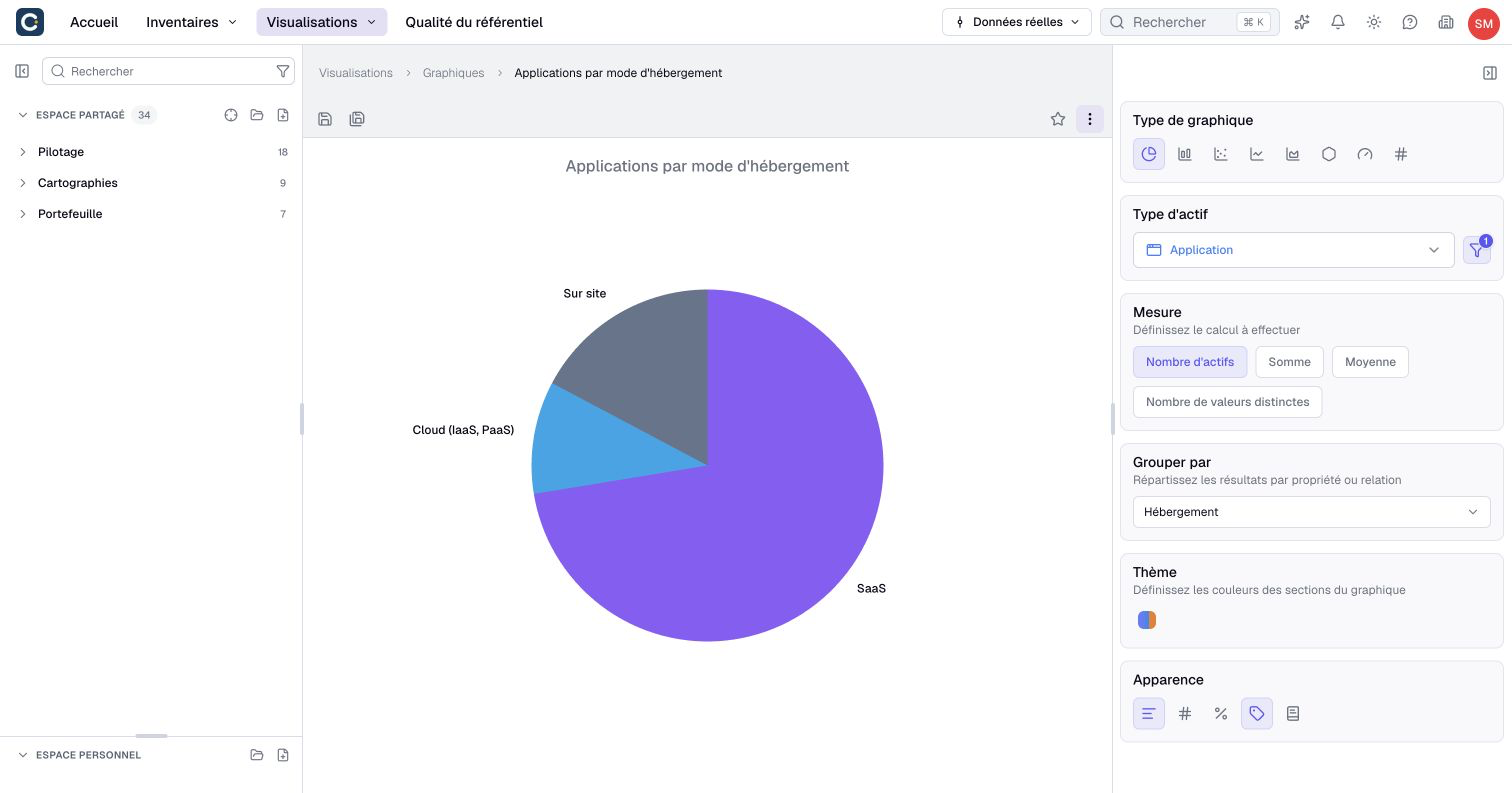1512x793 pixels.
Task: Choose the hexagon chart type
Action: (1329, 154)
